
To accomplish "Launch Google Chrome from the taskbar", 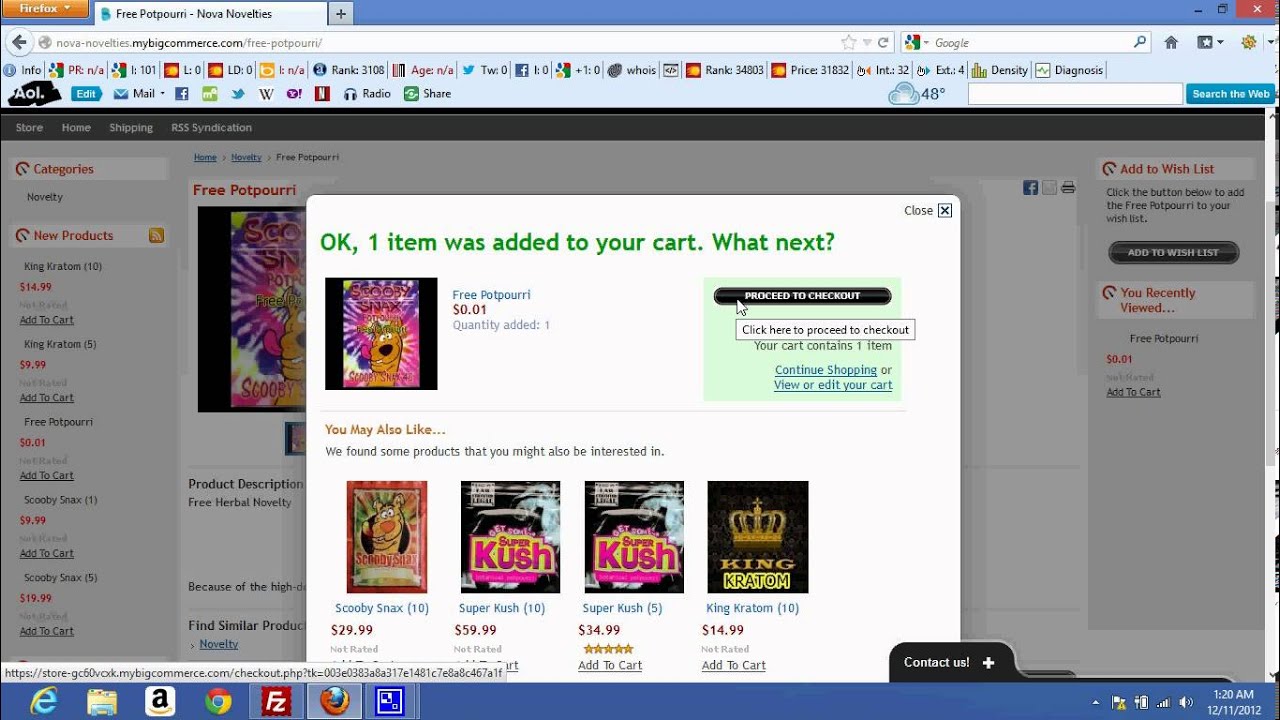I will pos(218,702).
